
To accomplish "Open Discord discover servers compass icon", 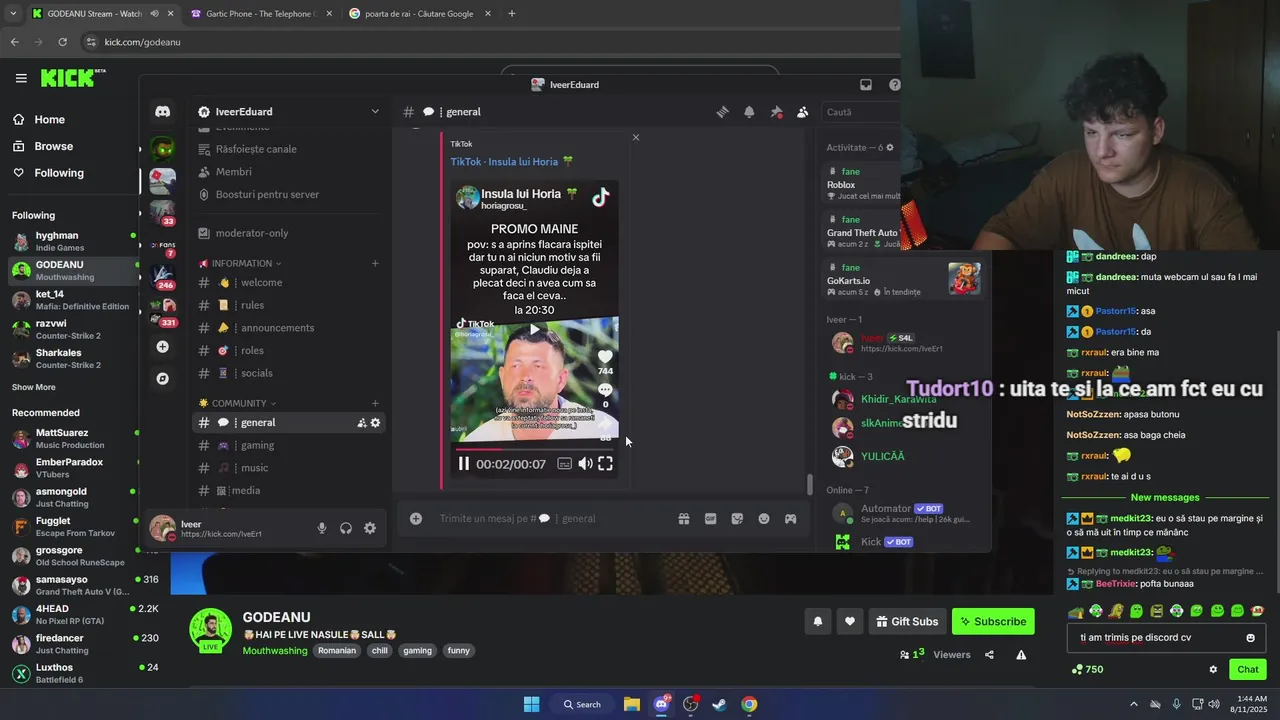I will (x=162, y=379).
